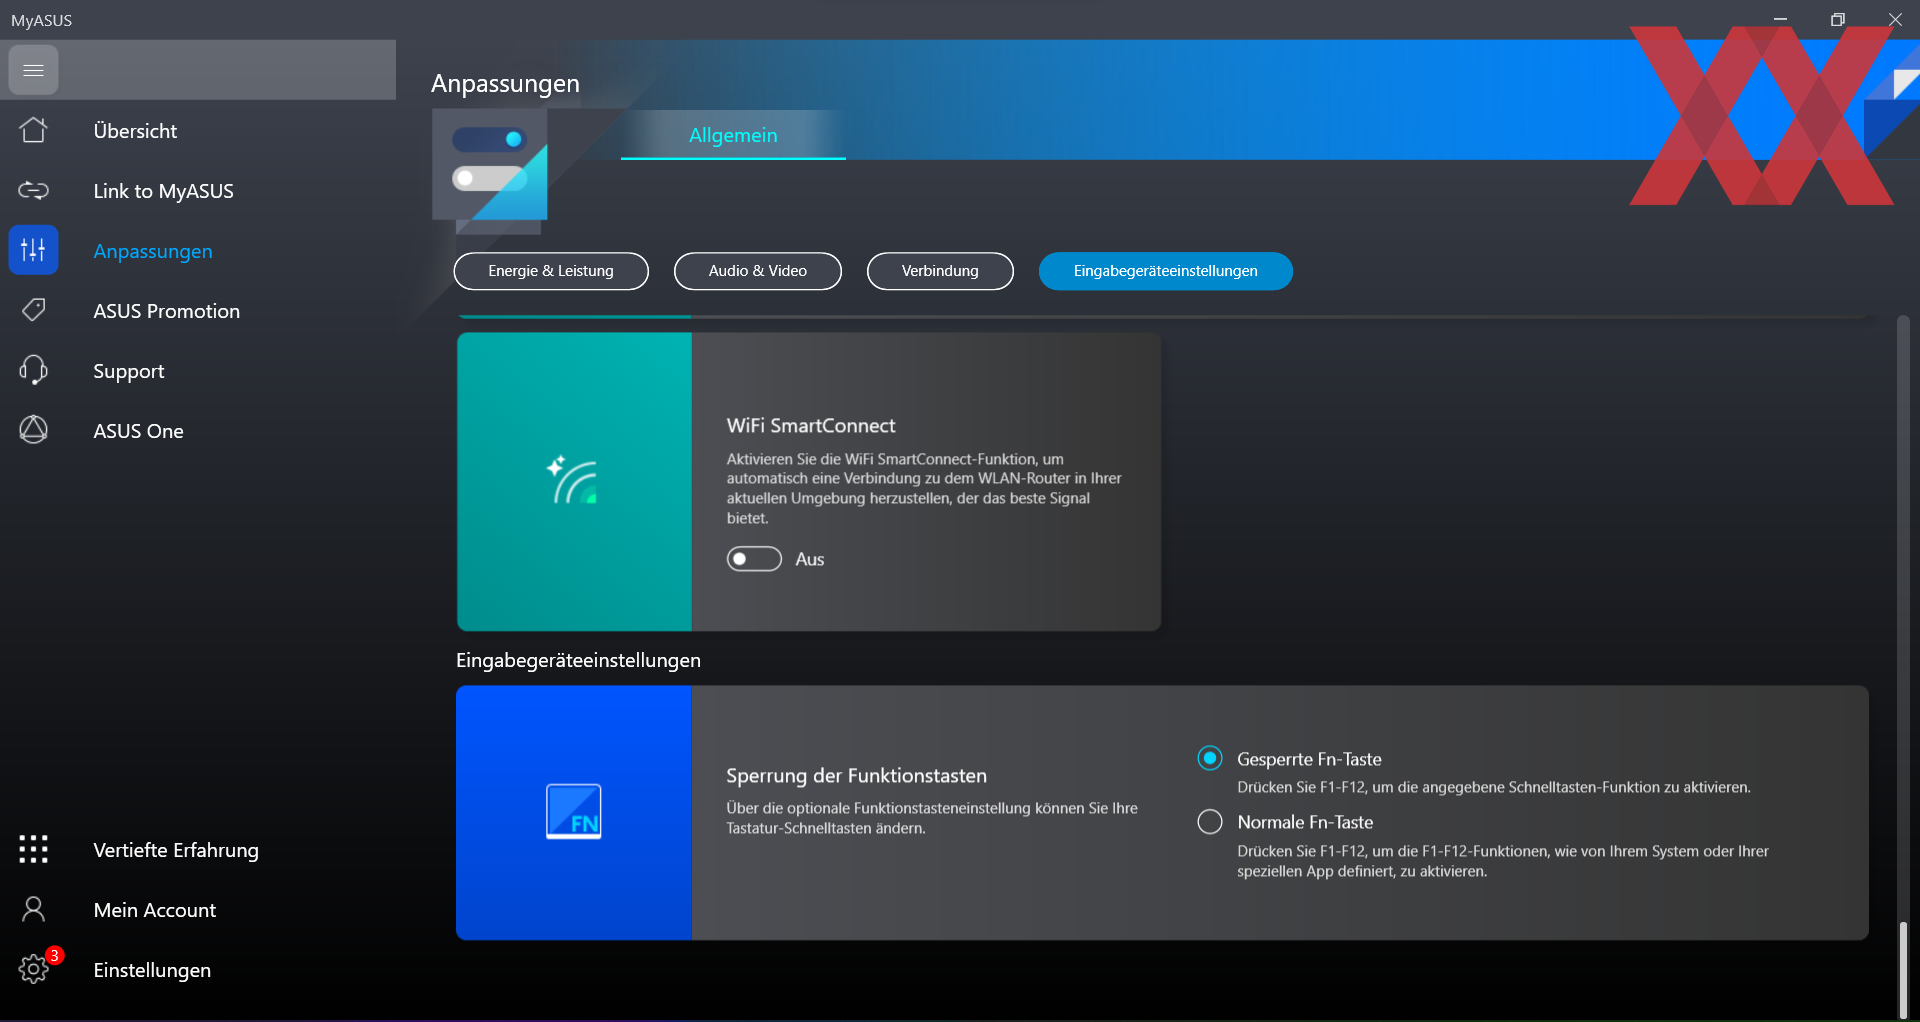Close the MyASUS window
Viewport: 1920px width, 1022px height.
1894,19
